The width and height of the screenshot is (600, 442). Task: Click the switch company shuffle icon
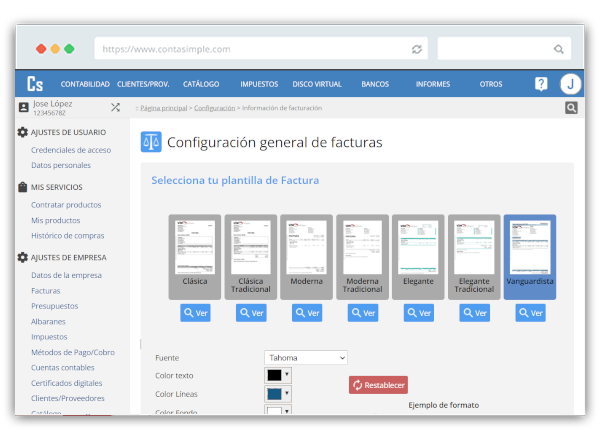115,107
